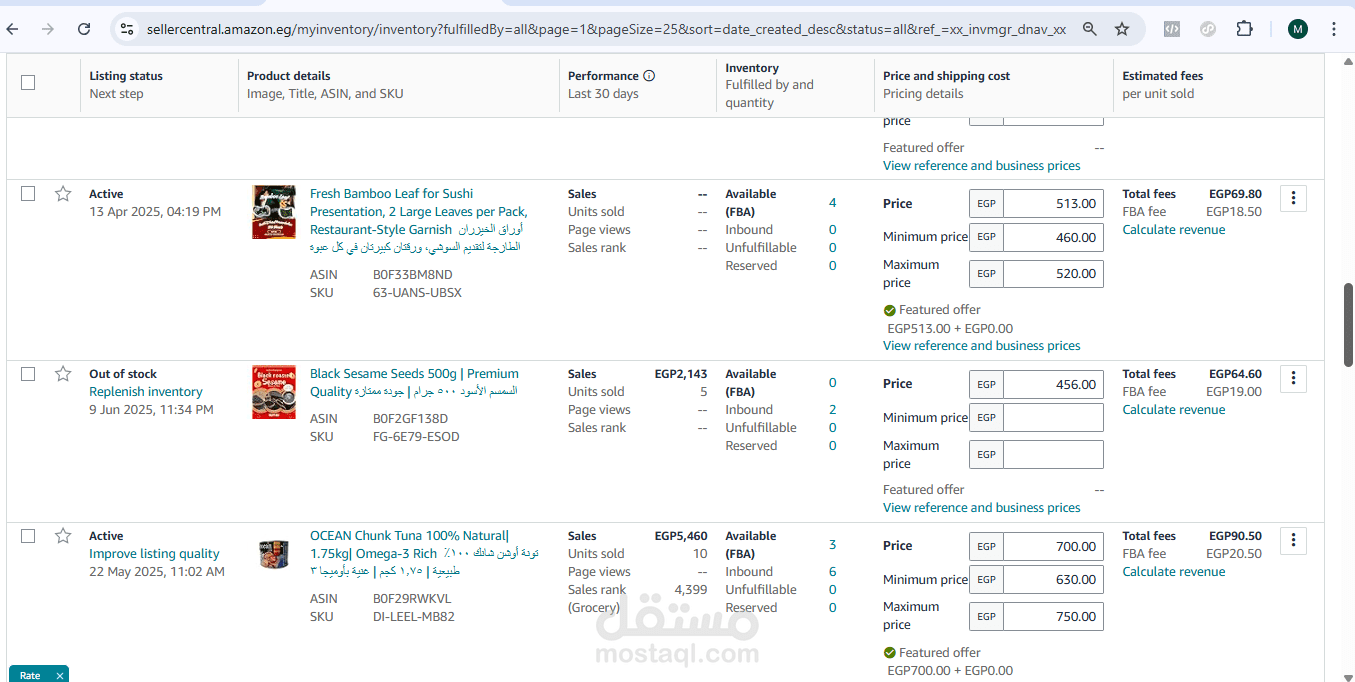Screen dimensions: 1355x682
Task: Open inbound quantity 6 for OCEAN Chunk Tuna
Action: click(x=832, y=572)
